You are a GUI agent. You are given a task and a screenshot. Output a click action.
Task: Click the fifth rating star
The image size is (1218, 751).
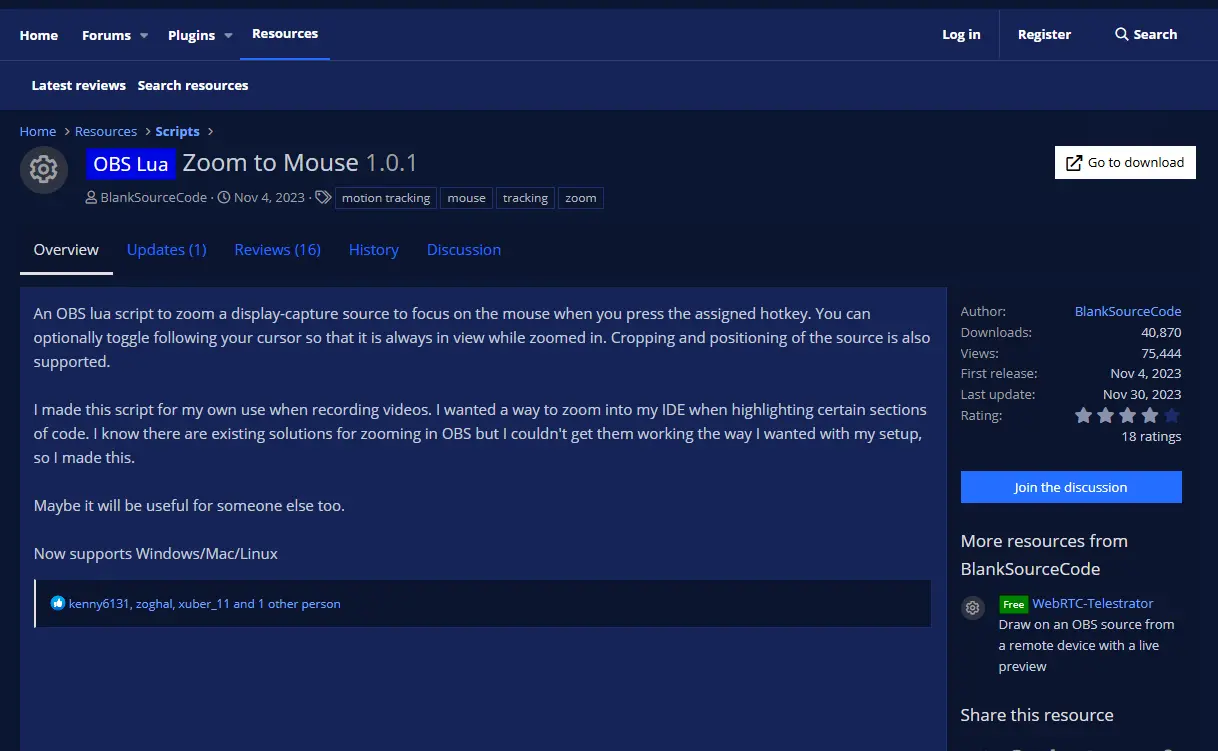click(x=1172, y=415)
